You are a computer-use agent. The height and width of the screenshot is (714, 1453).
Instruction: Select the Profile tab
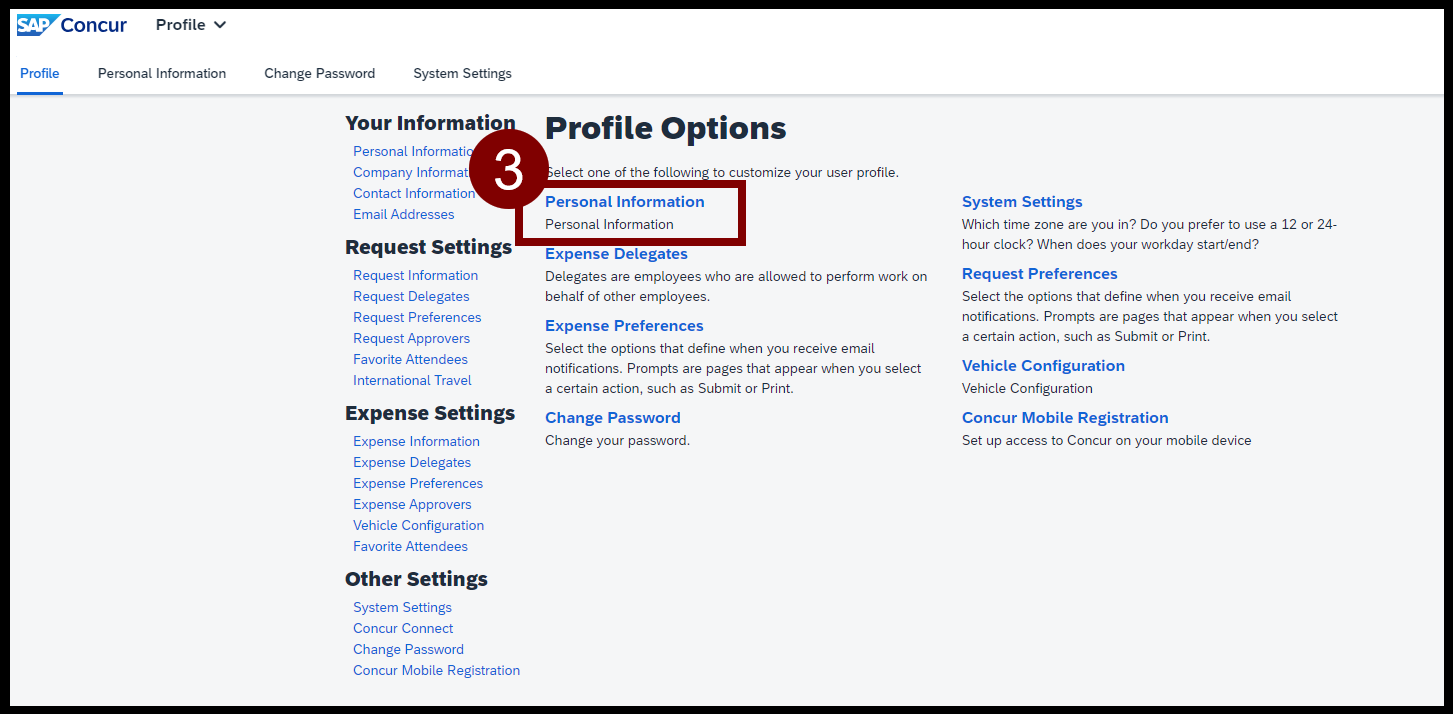coord(40,73)
